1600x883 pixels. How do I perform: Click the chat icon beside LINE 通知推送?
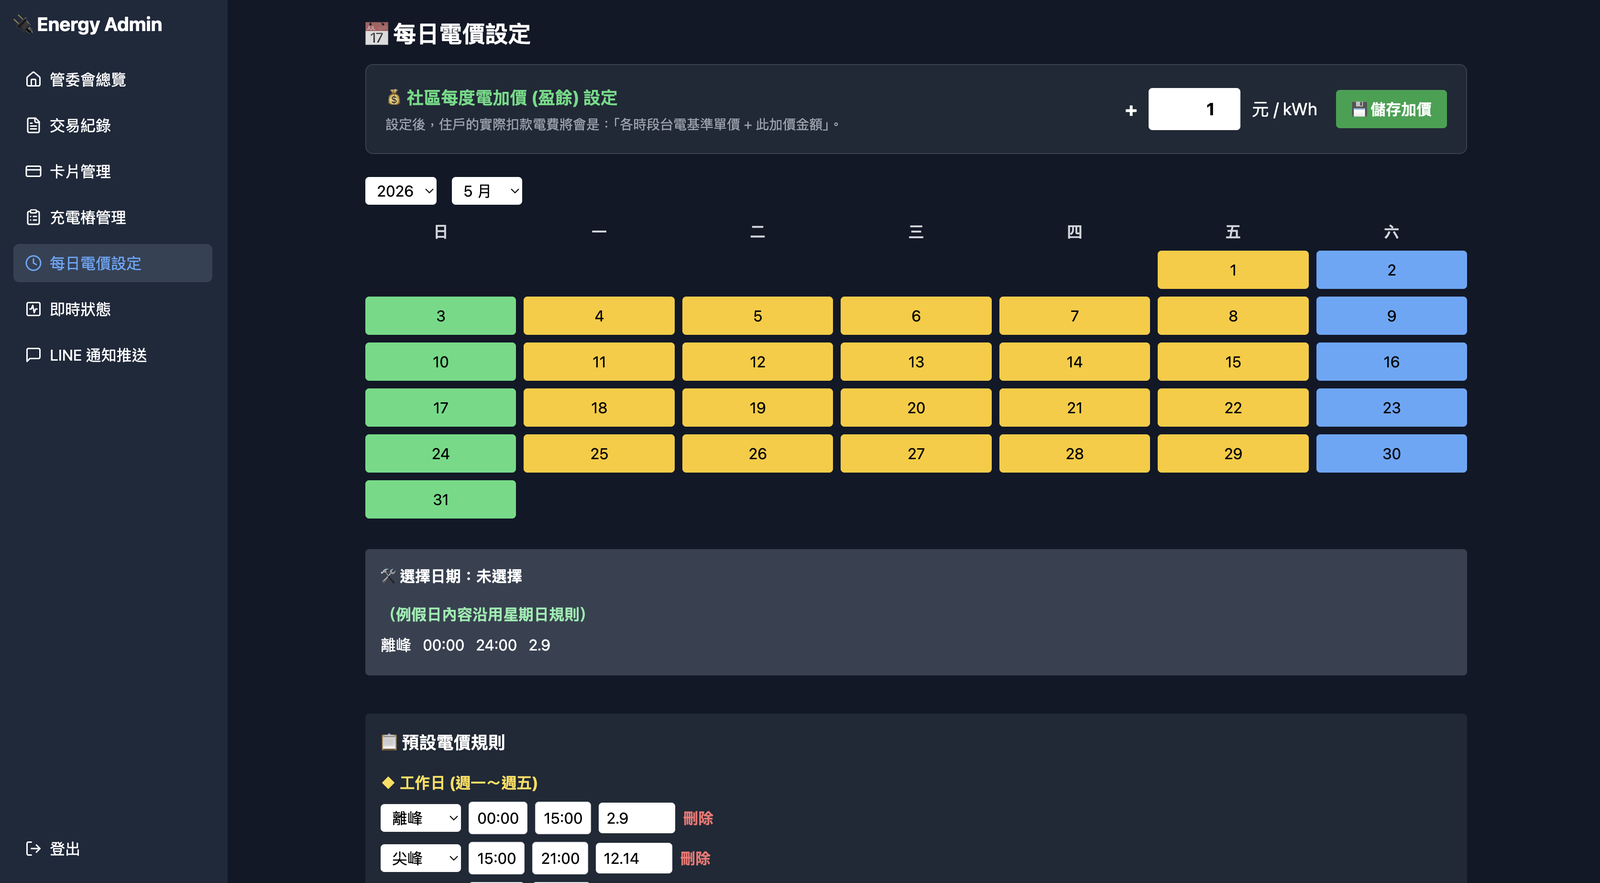coord(33,355)
